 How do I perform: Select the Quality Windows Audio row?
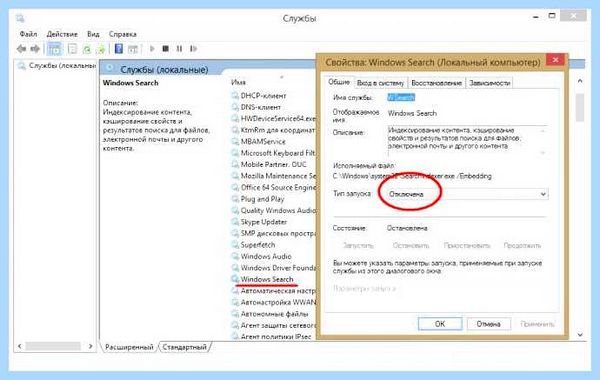click(x=274, y=210)
